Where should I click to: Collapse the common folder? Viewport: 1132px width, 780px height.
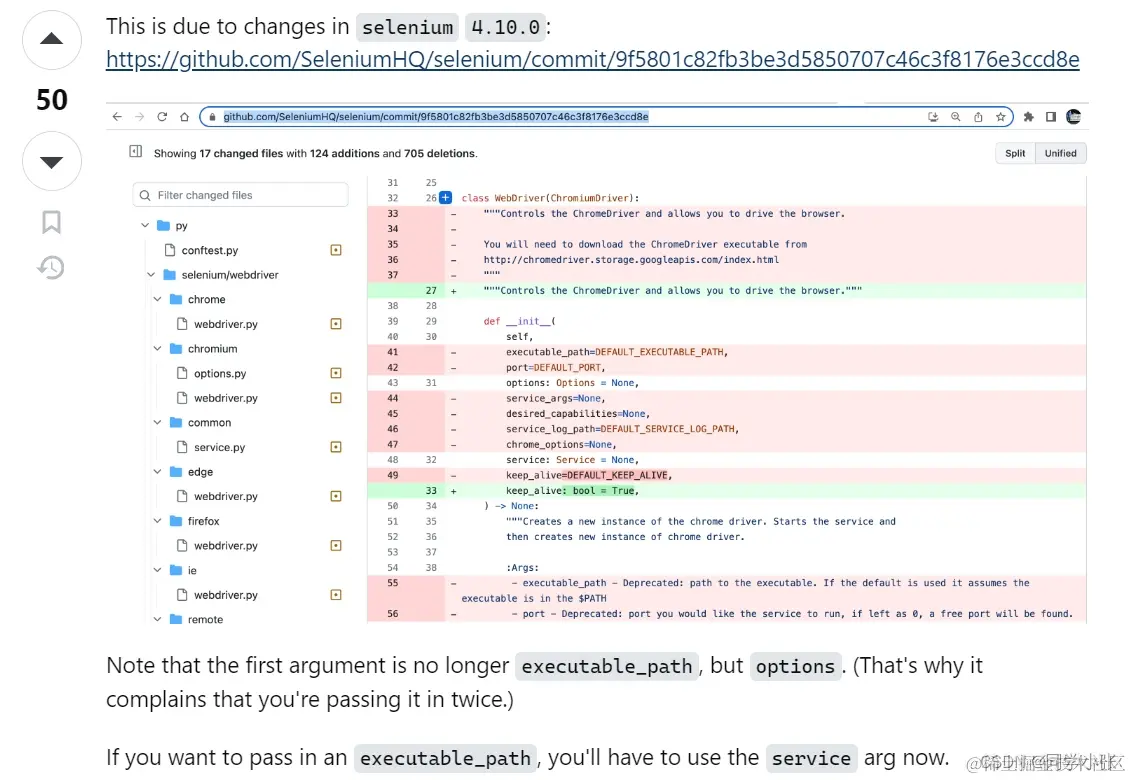click(157, 422)
